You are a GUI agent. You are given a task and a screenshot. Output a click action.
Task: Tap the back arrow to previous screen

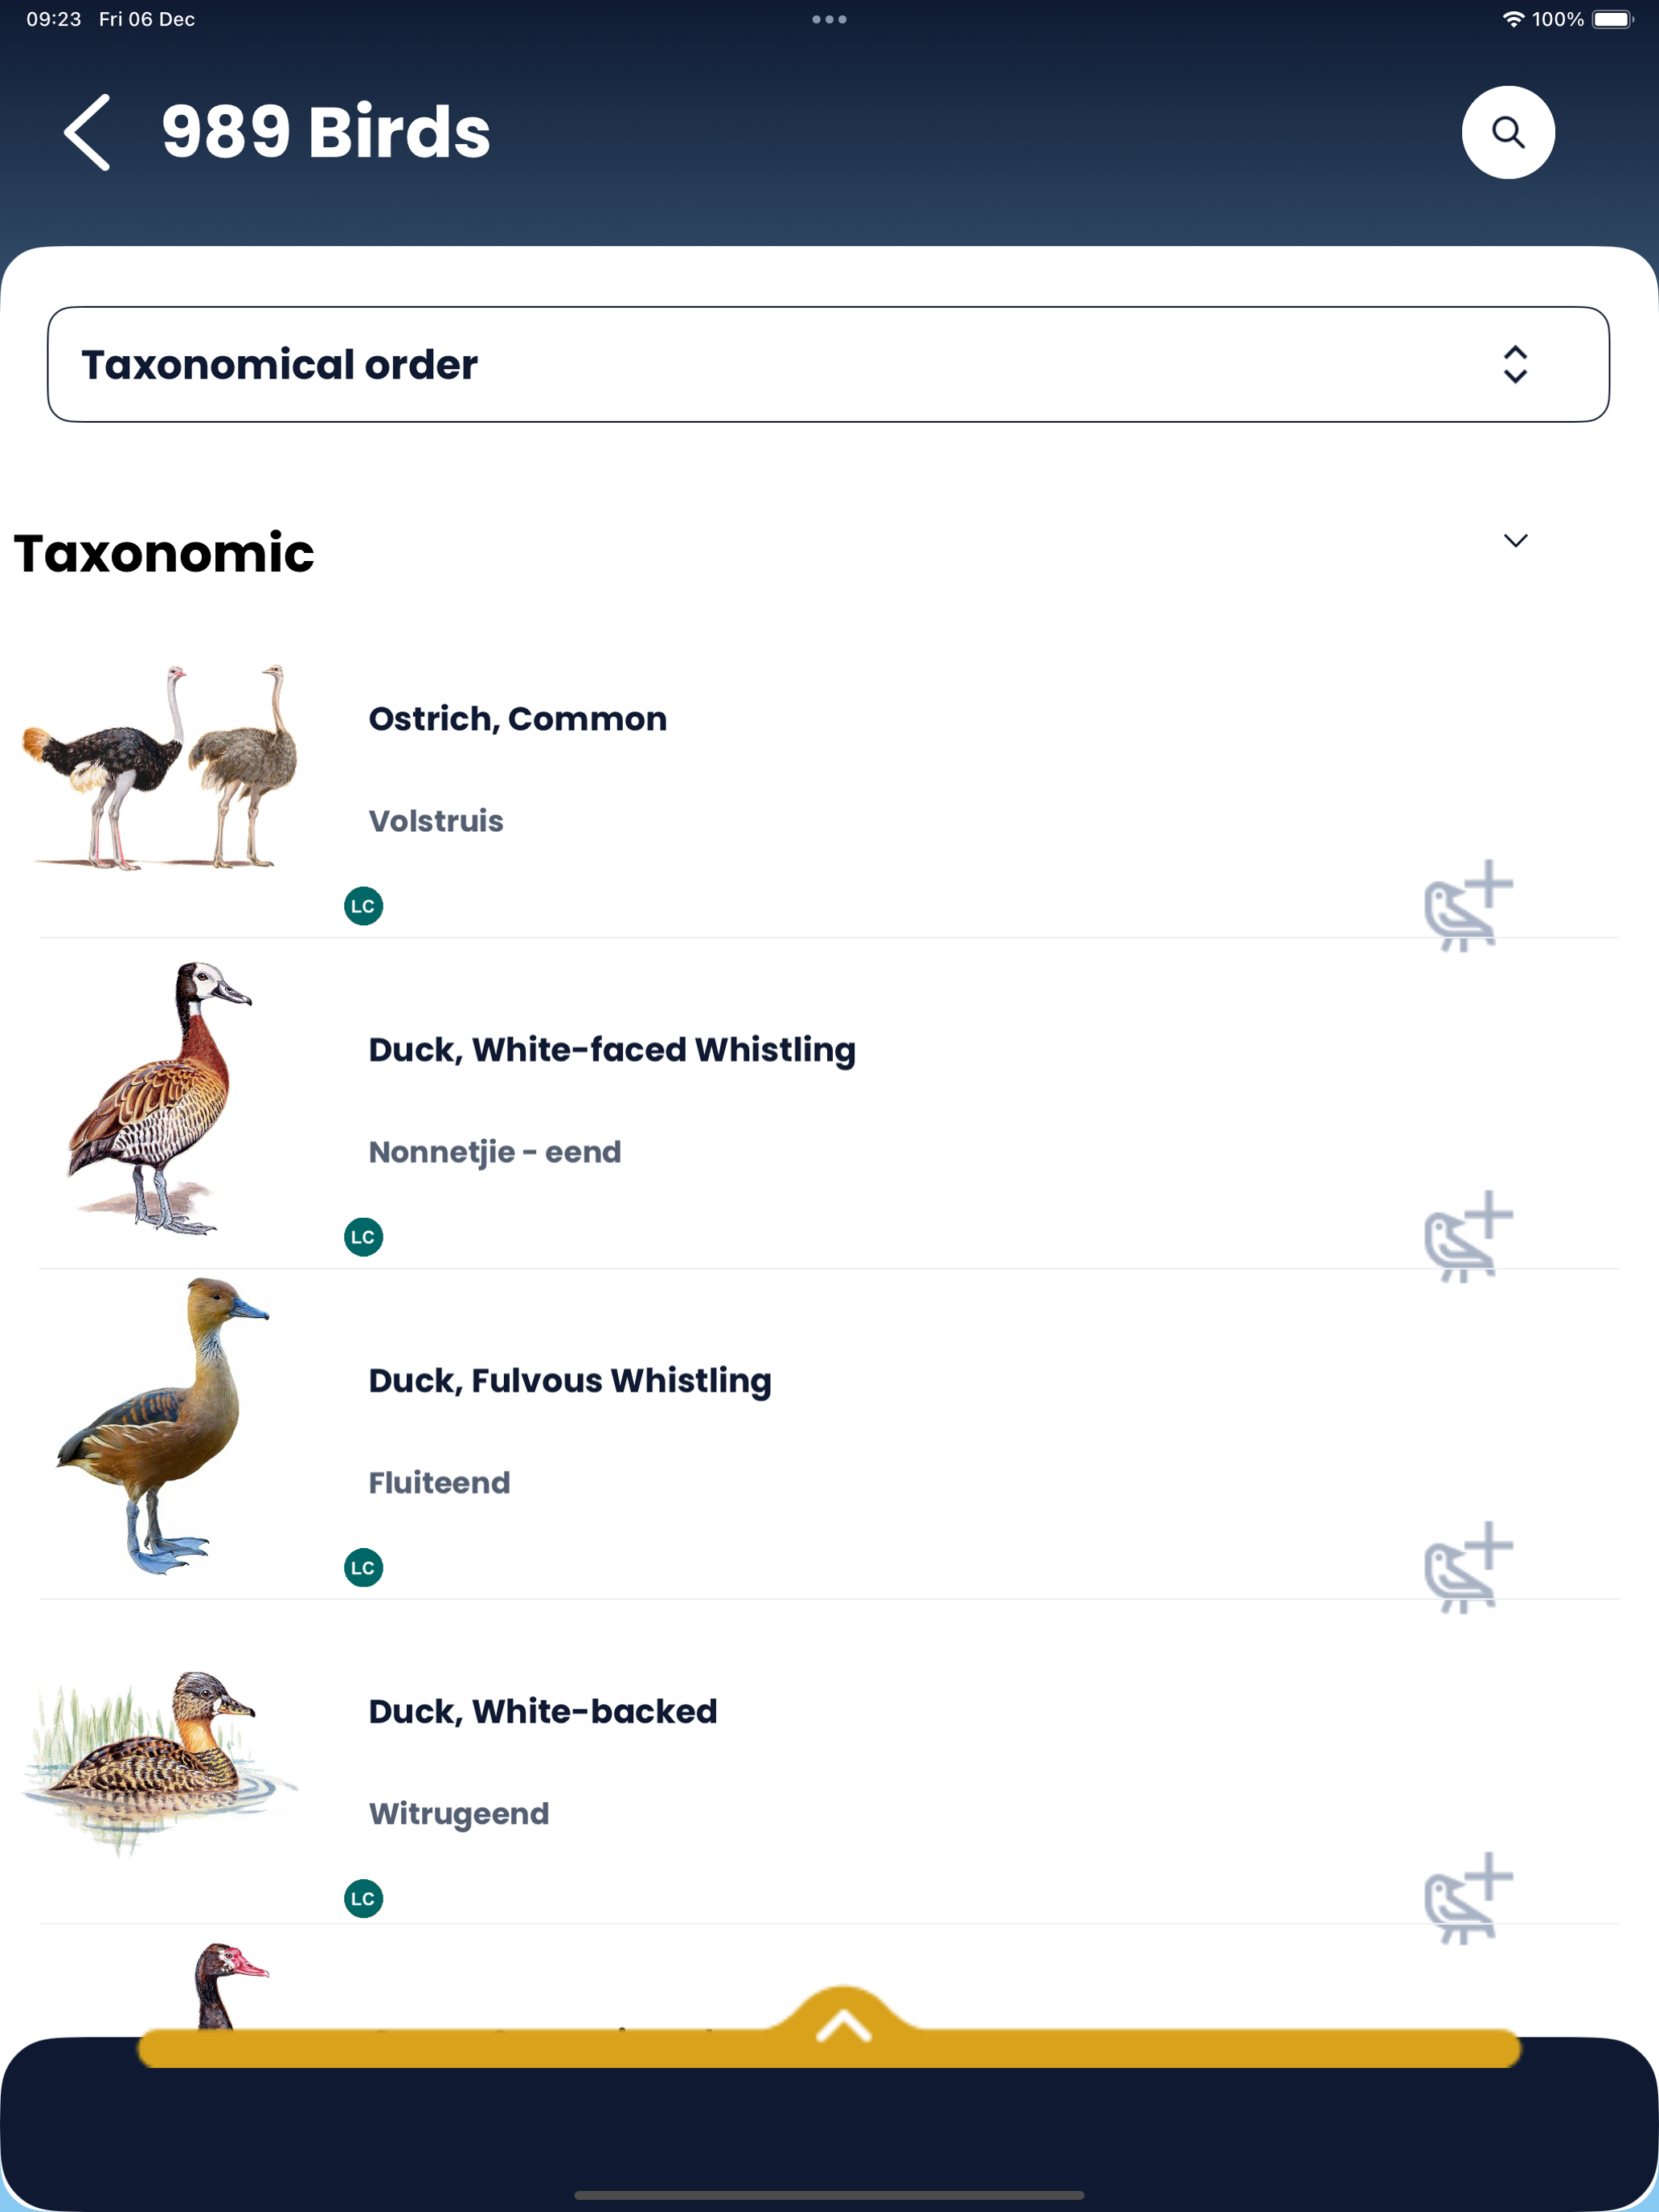(88, 131)
